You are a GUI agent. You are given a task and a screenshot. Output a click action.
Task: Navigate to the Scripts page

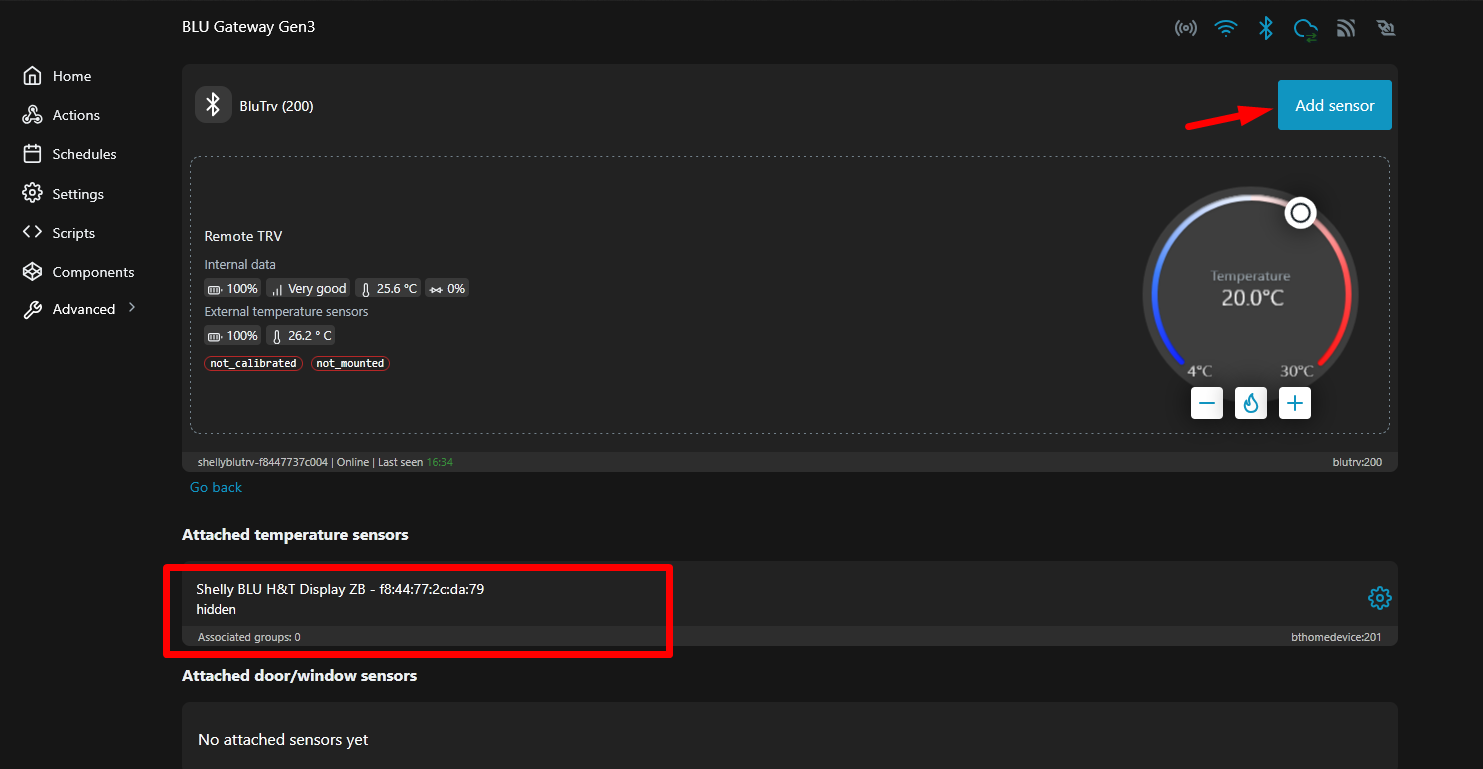[59, 233]
